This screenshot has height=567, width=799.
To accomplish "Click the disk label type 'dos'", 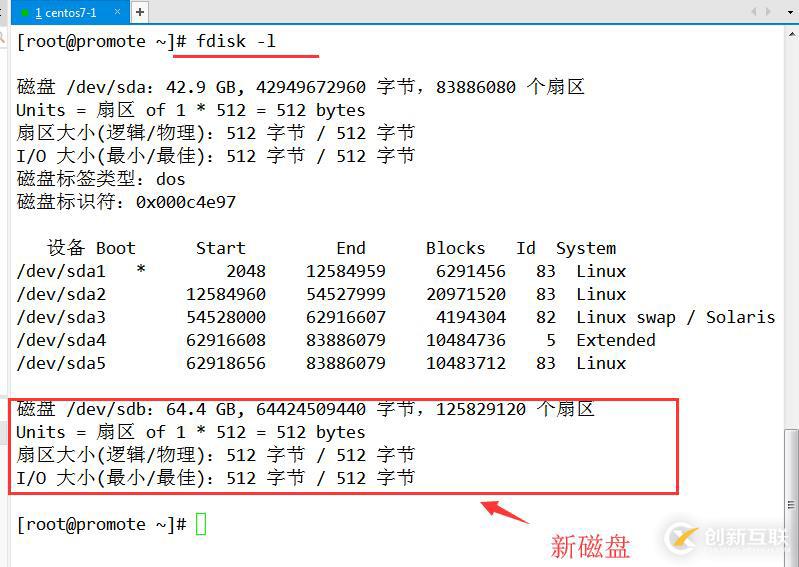I will (171, 179).
